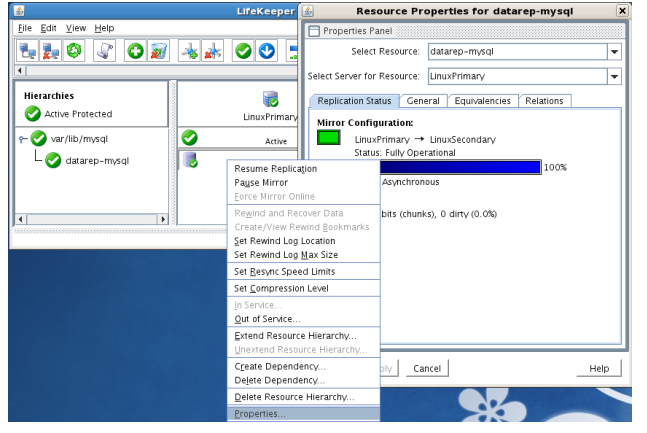Click the green mirror status color box
This screenshot has height=433, width=647.
point(328,137)
